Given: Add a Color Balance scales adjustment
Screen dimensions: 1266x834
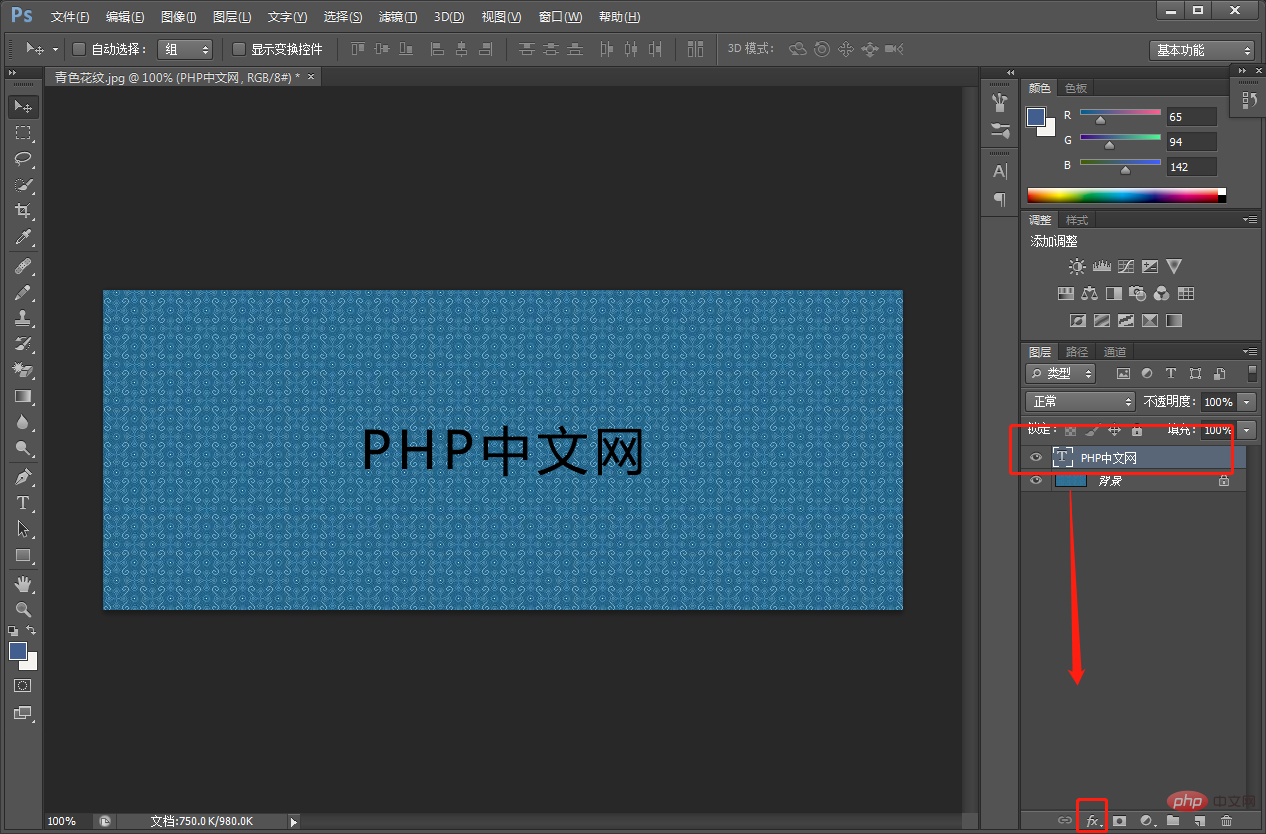Looking at the screenshot, I should 1090,294.
